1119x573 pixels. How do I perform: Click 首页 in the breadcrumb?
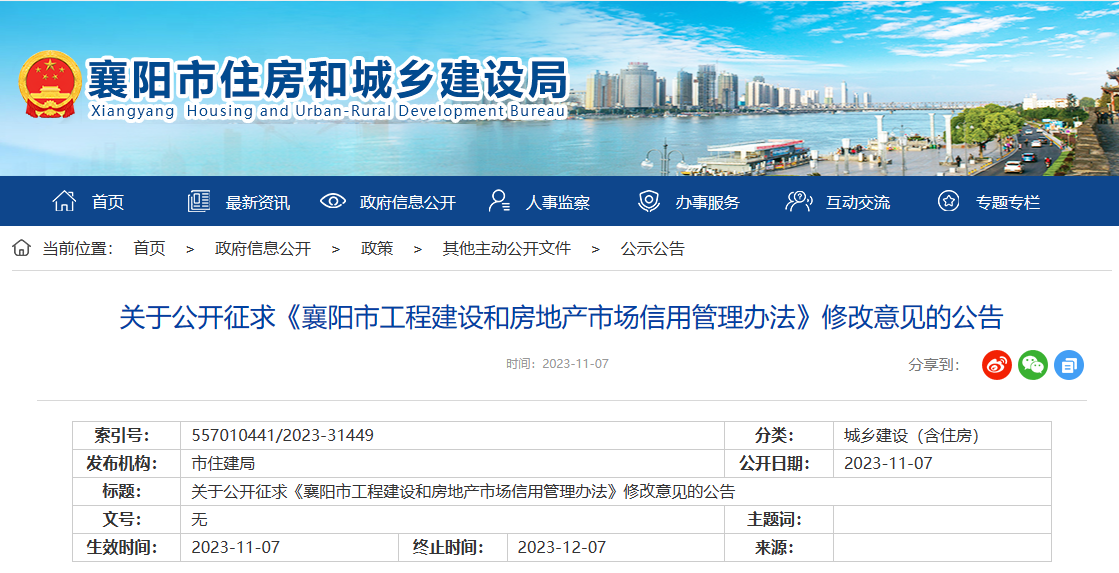click(149, 248)
